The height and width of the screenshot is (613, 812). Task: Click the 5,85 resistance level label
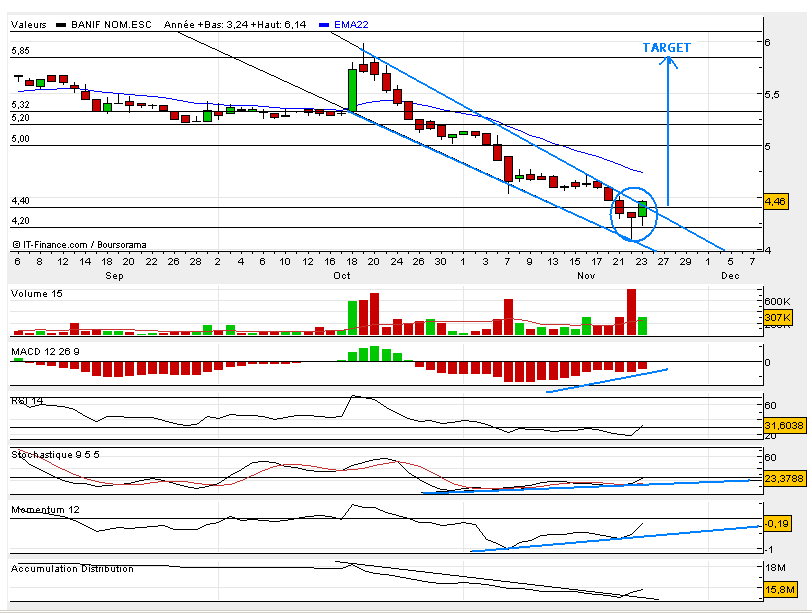(x=21, y=51)
